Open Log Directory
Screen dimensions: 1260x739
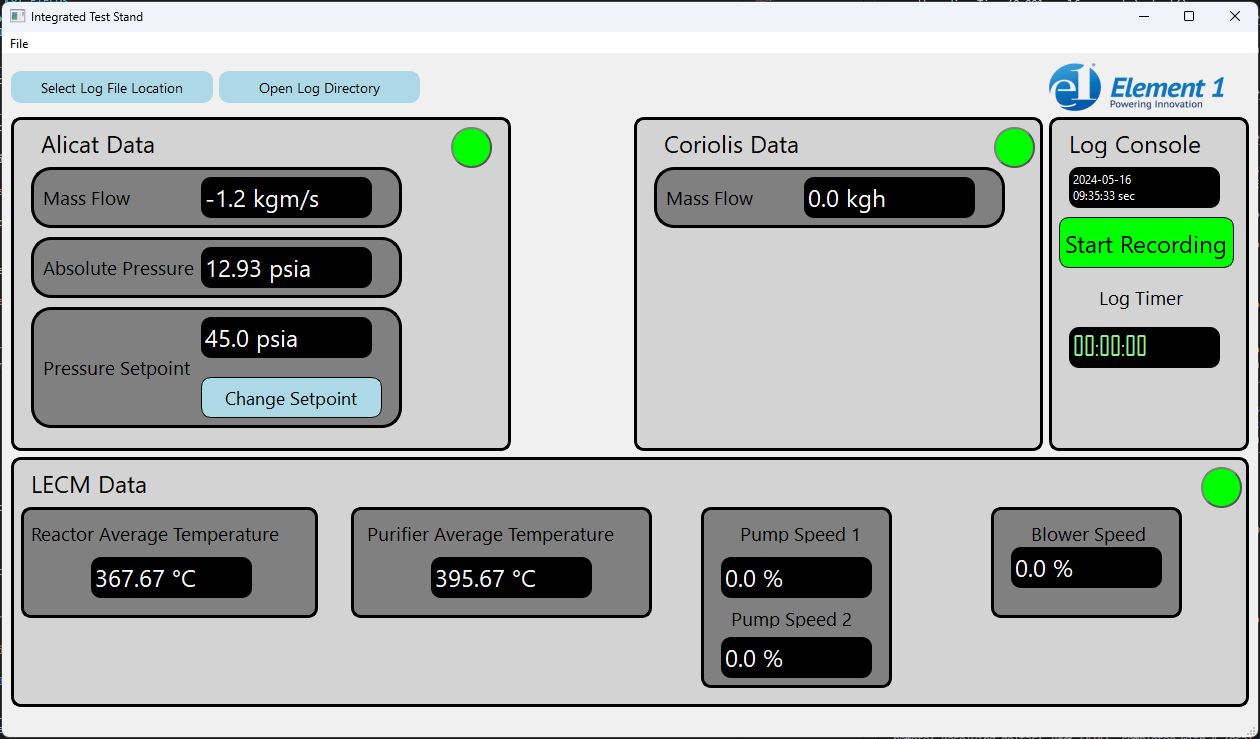[x=319, y=87]
